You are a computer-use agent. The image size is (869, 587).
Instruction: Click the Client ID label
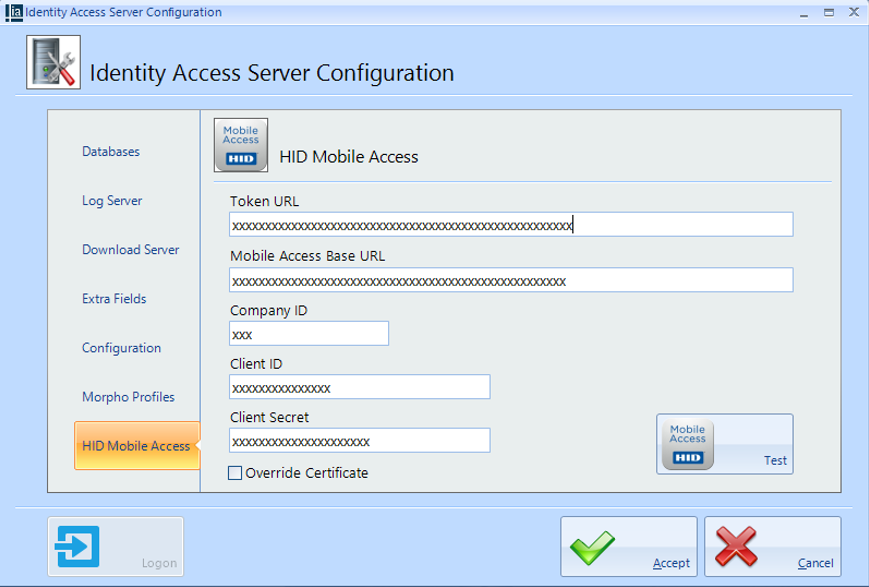pyautogui.click(x=256, y=364)
